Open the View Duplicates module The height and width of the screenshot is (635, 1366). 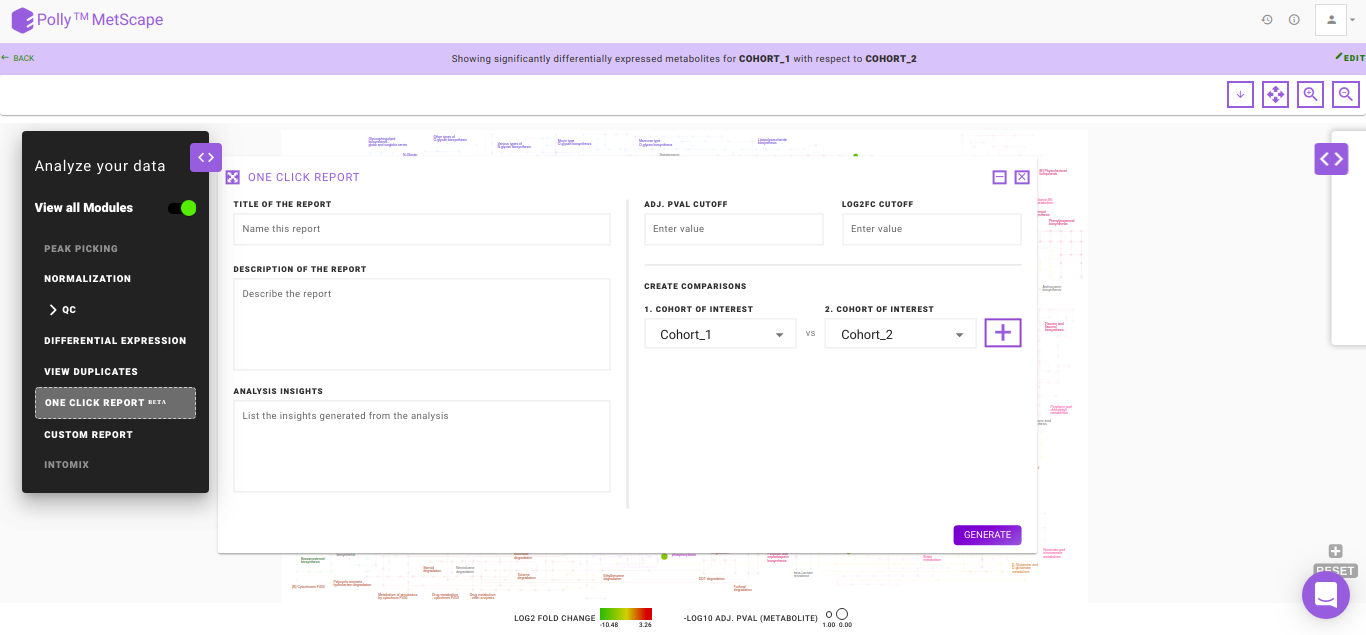[91, 372]
